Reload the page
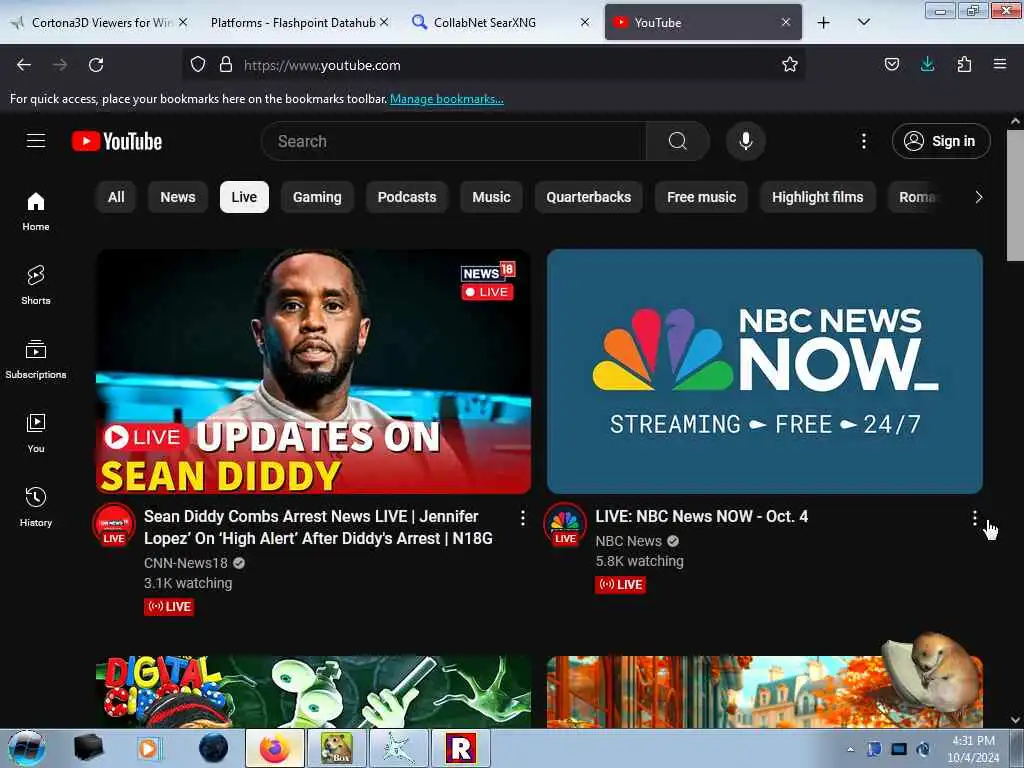The width and height of the screenshot is (1024, 768). click(x=96, y=65)
